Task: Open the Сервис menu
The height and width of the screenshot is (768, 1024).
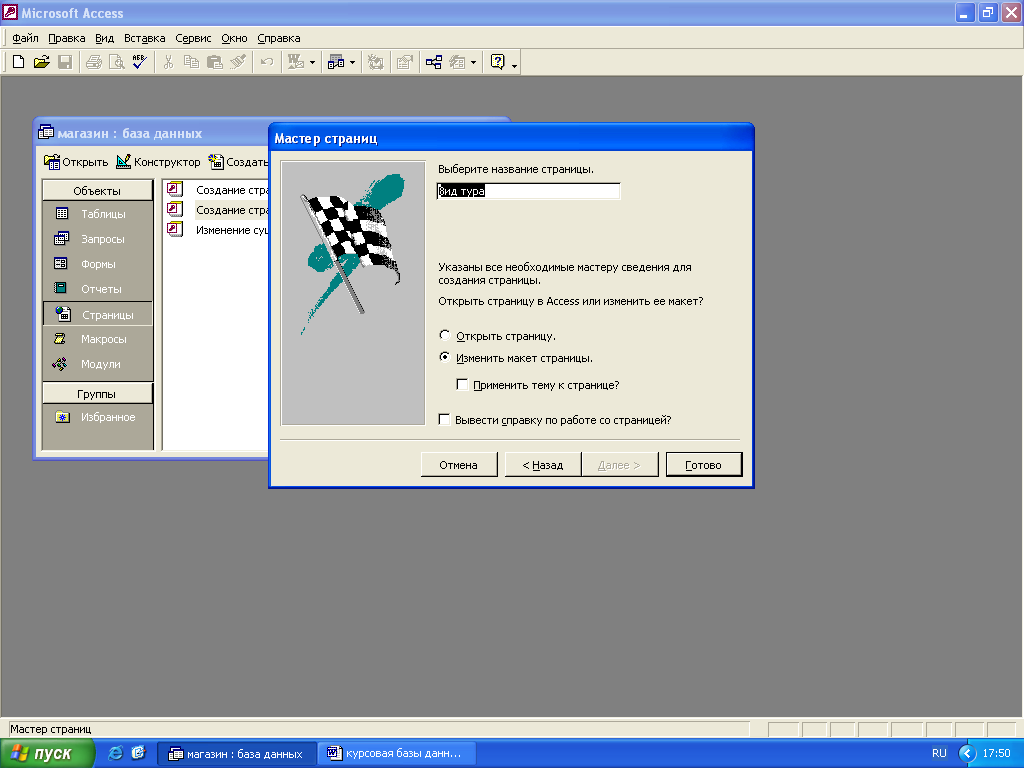Action: [193, 38]
